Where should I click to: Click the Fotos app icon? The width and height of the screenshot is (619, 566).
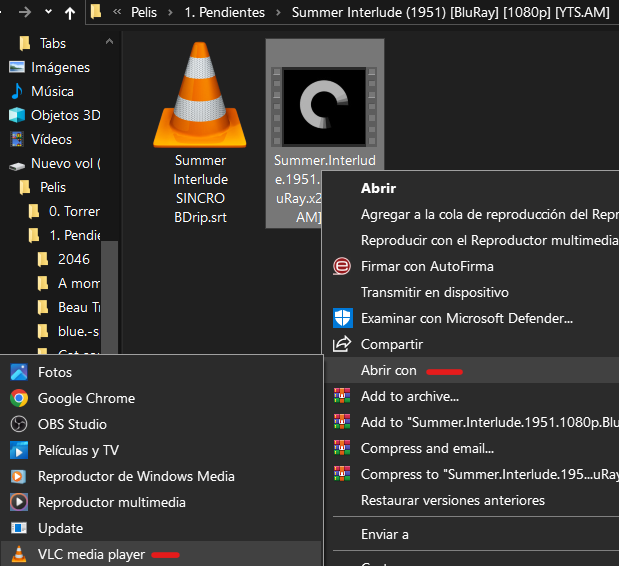[18, 372]
